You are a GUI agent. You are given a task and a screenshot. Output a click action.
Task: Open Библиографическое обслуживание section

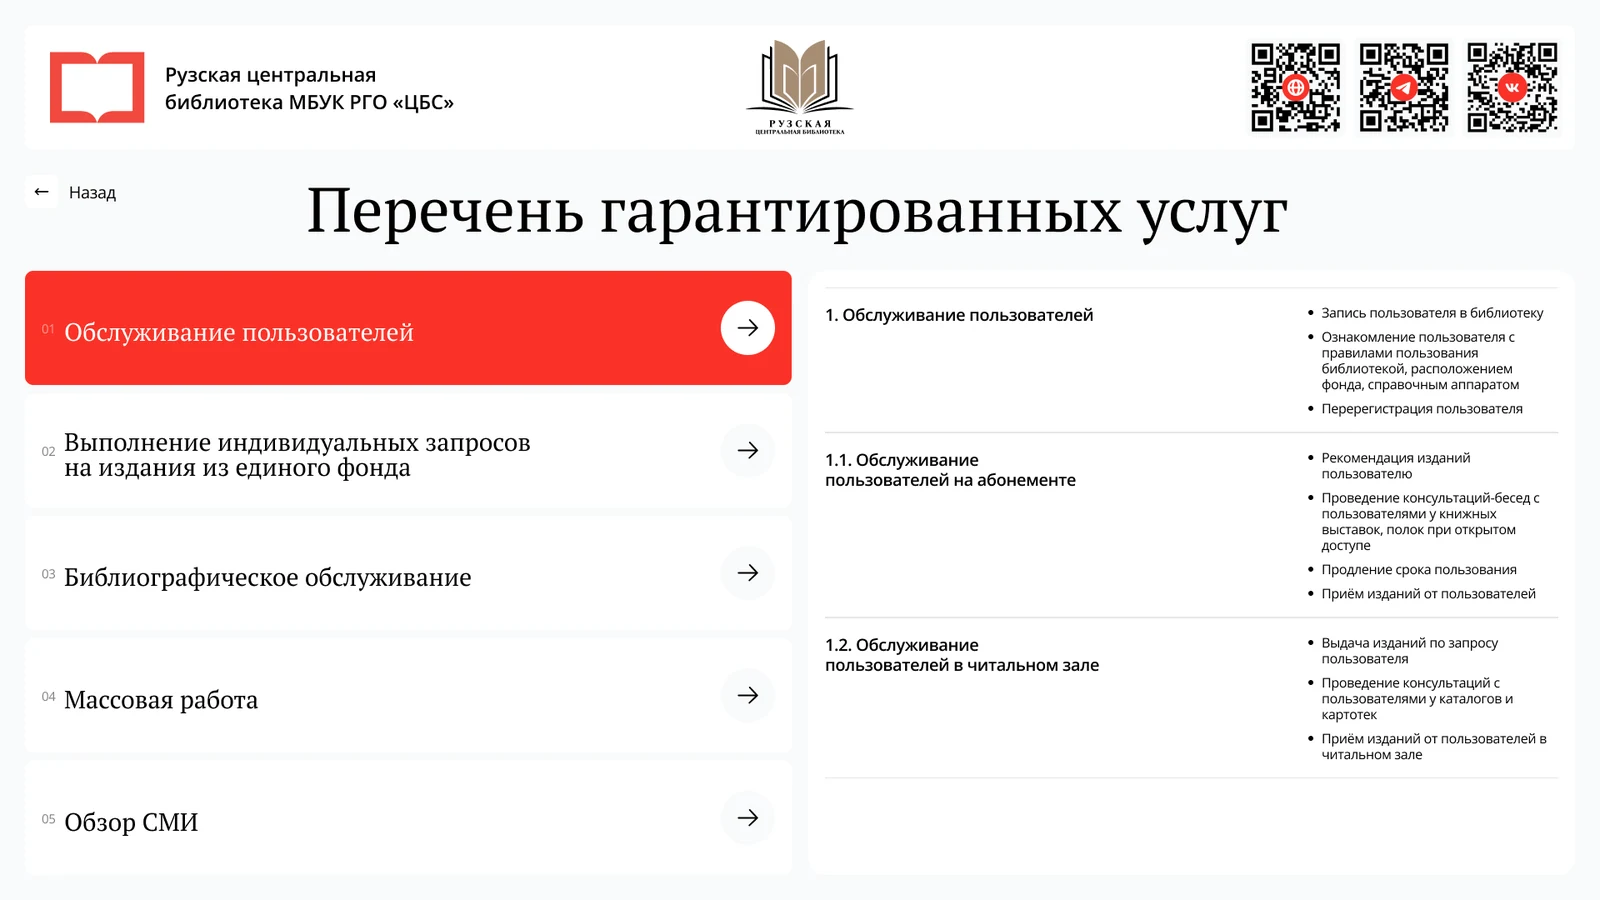pyautogui.click(x=408, y=573)
